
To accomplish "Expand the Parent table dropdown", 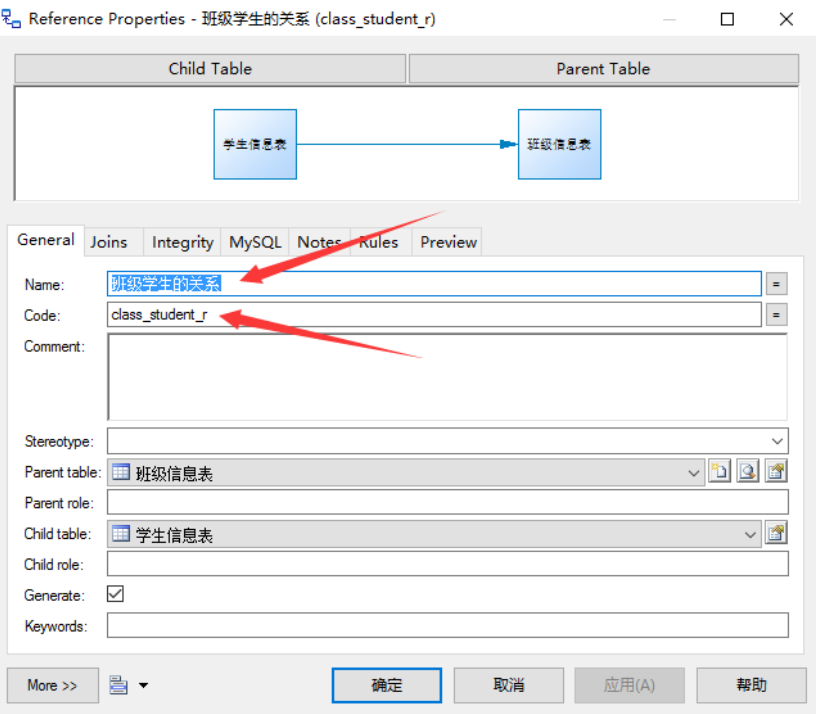I will [693, 473].
